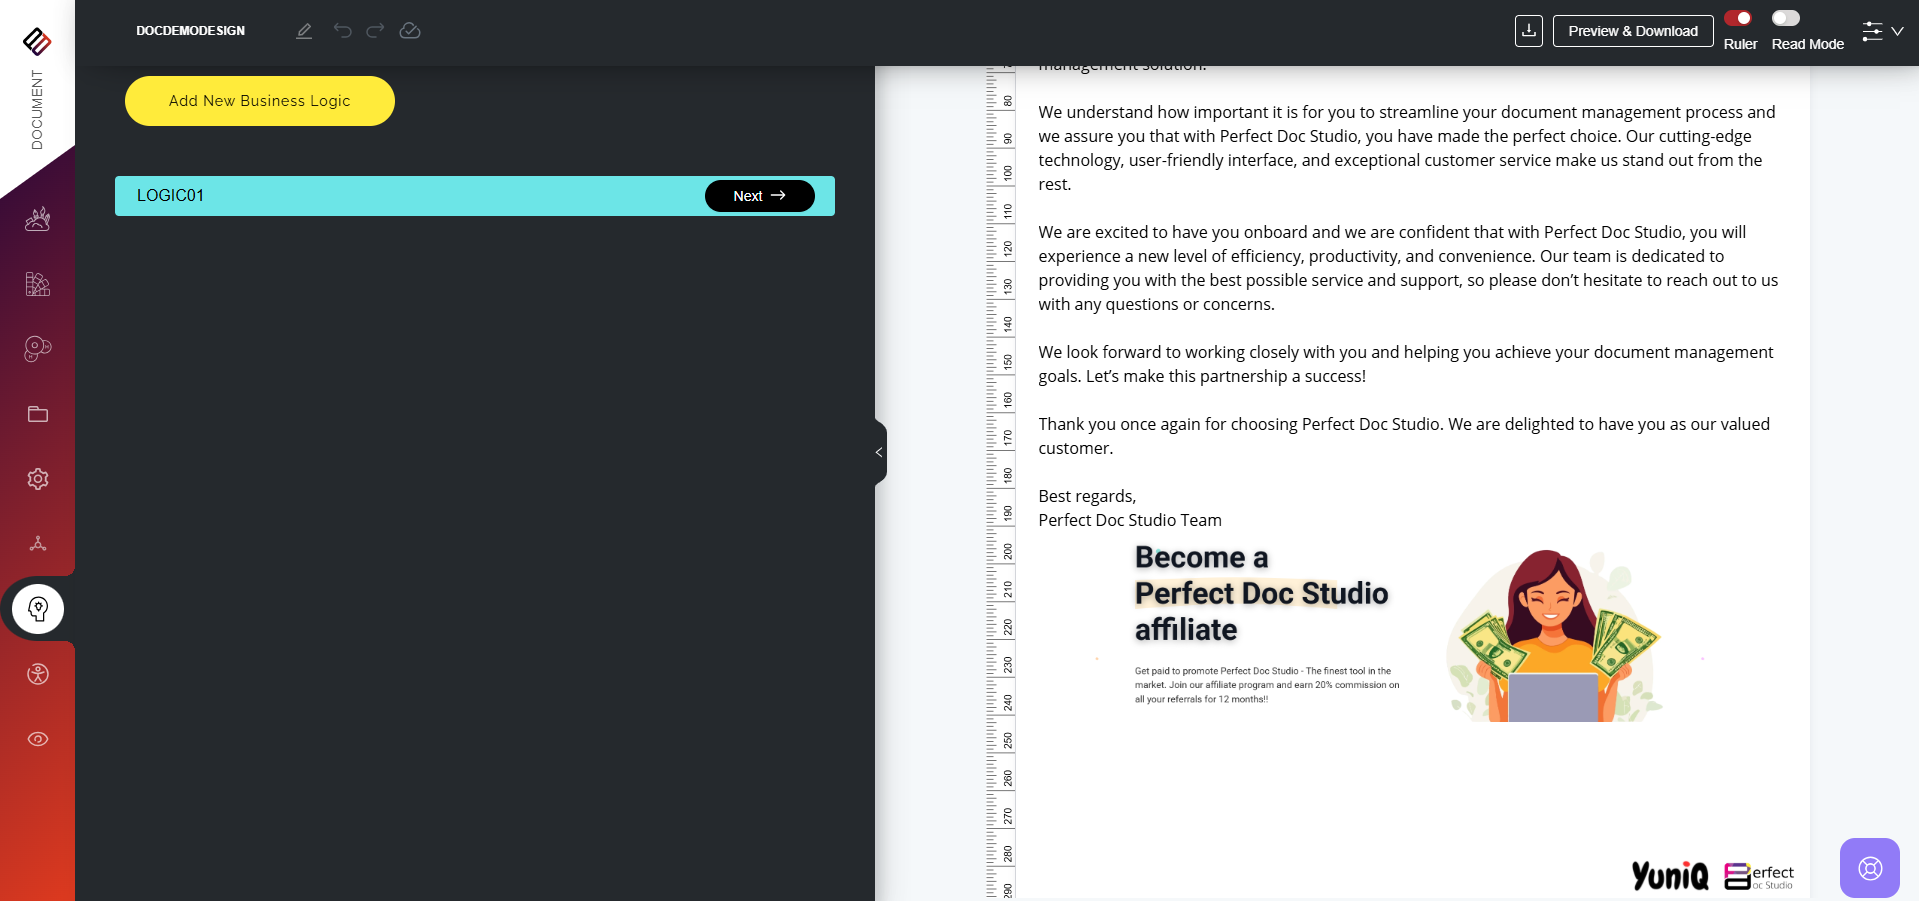
Task: Click the undo arrow icon
Action: point(342,31)
